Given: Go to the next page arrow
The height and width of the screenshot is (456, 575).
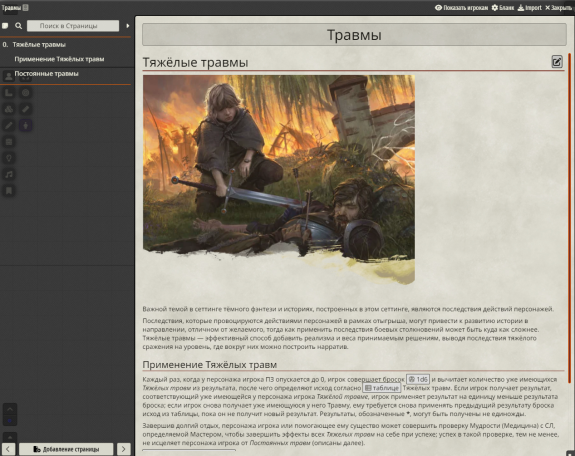Looking at the screenshot, I should 124,449.
